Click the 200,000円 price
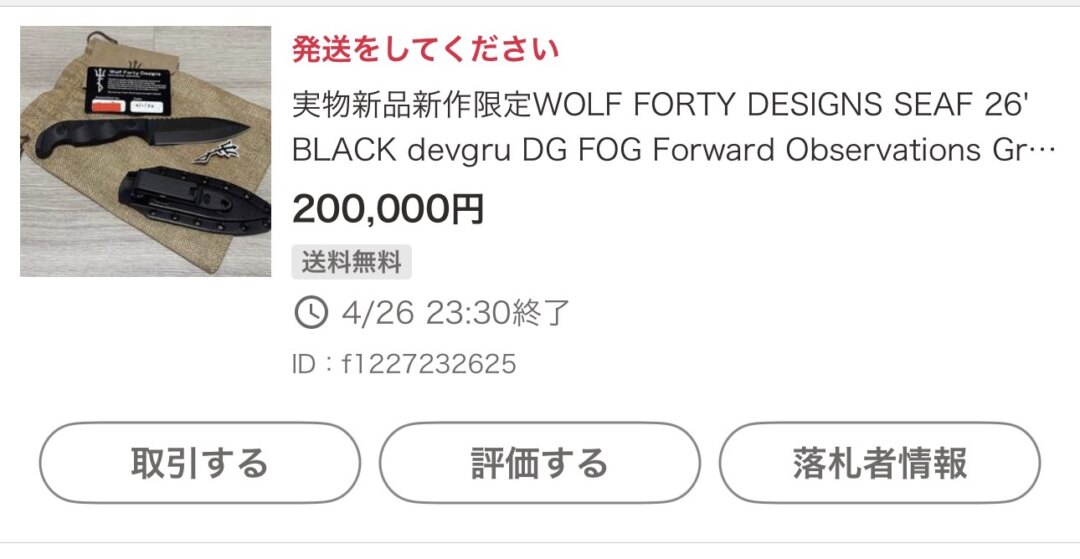The width and height of the screenshot is (1080, 559). (388, 210)
